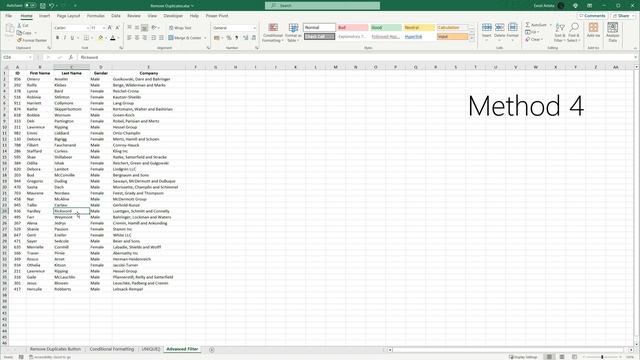This screenshot has height=360, width=640.
Task: Click Increase Indent icon
Action: (161, 38)
